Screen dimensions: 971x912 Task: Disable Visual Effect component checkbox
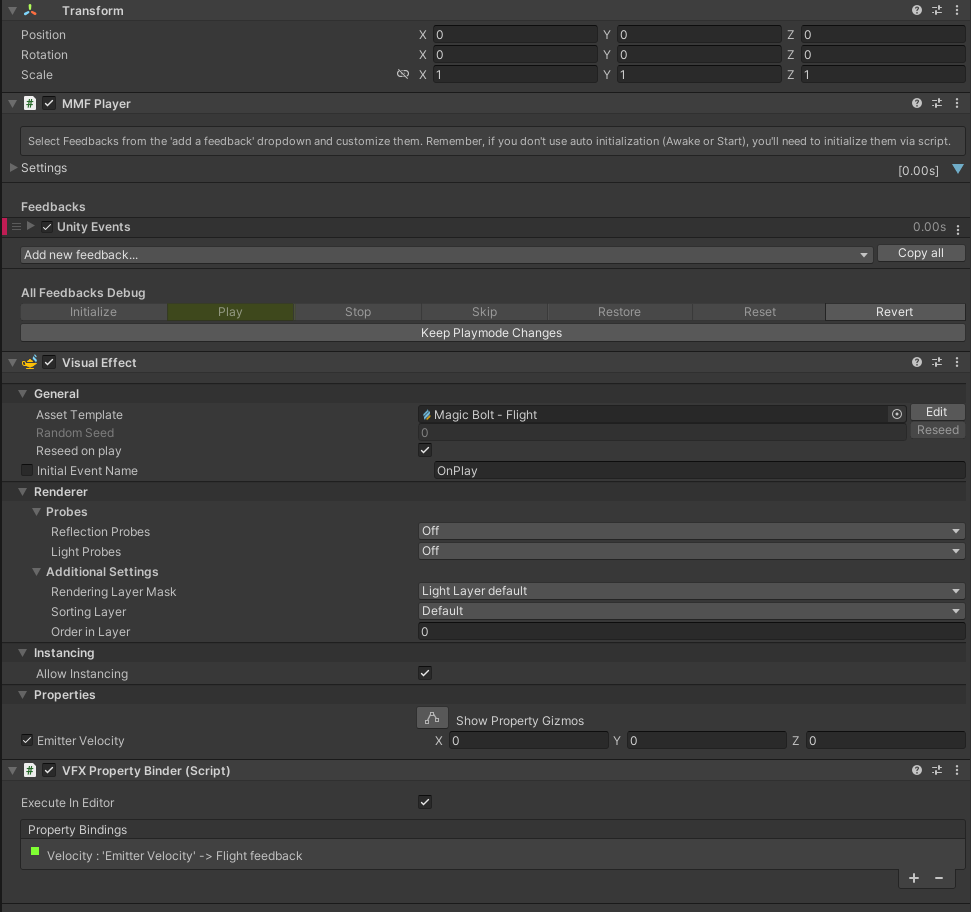(x=50, y=362)
